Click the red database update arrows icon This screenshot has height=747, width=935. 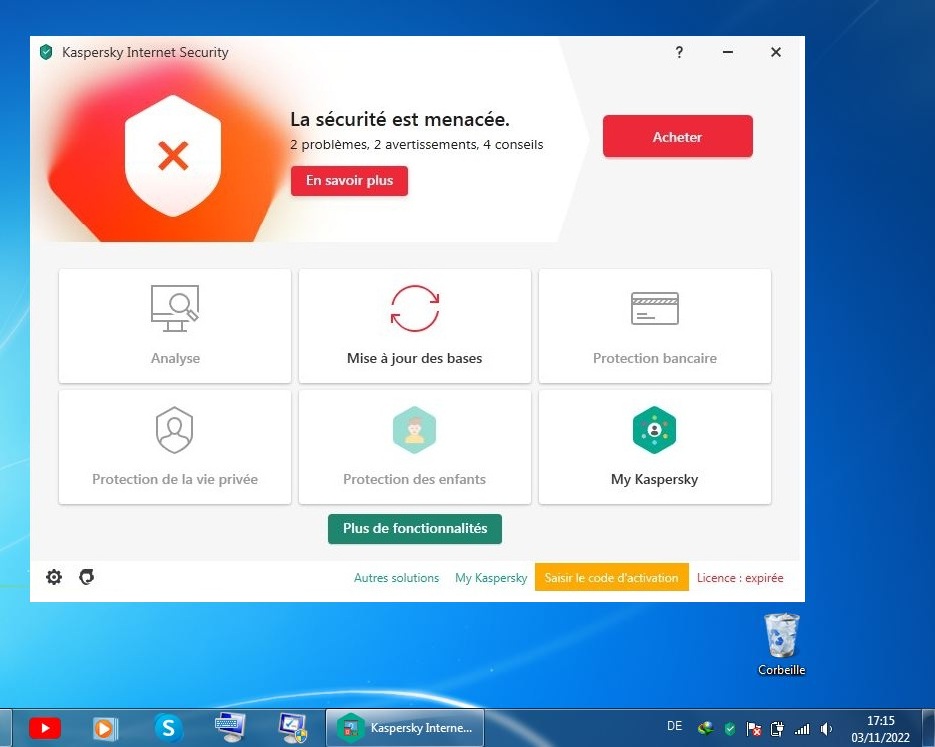pyautogui.click(x=415, y=308)
